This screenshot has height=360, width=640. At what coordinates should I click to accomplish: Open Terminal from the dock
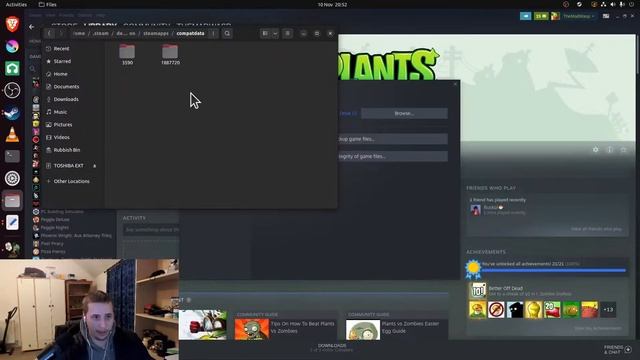(x=12, y=156)
